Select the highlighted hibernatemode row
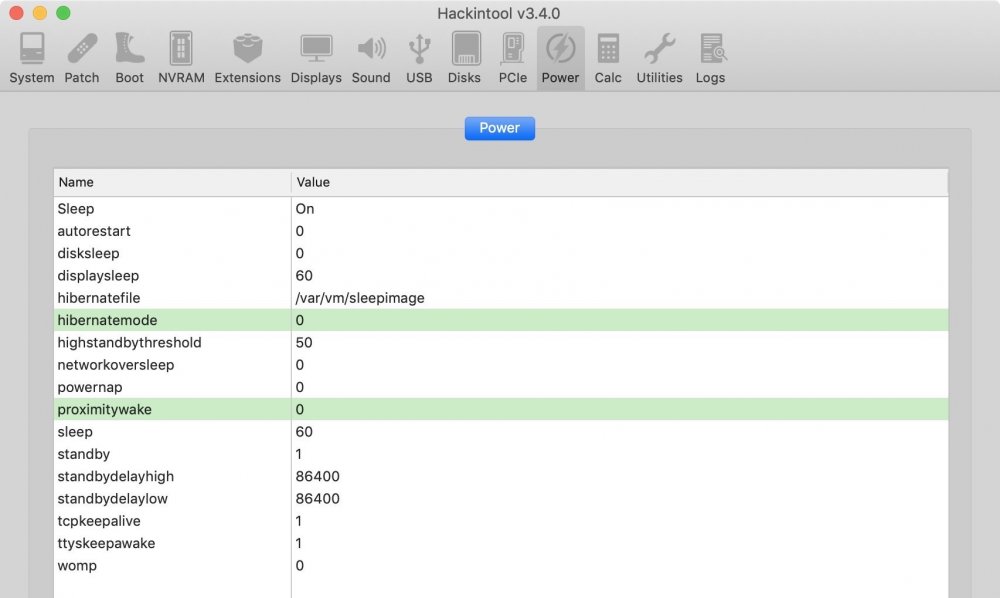This screenshot has height=598, width=1000. click(501, 320)
